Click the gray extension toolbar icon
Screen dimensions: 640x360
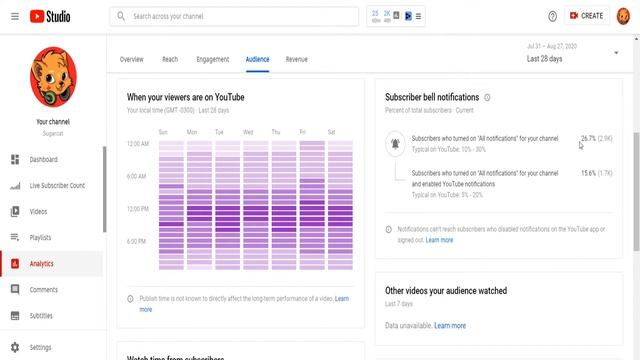tap(396, 16)
